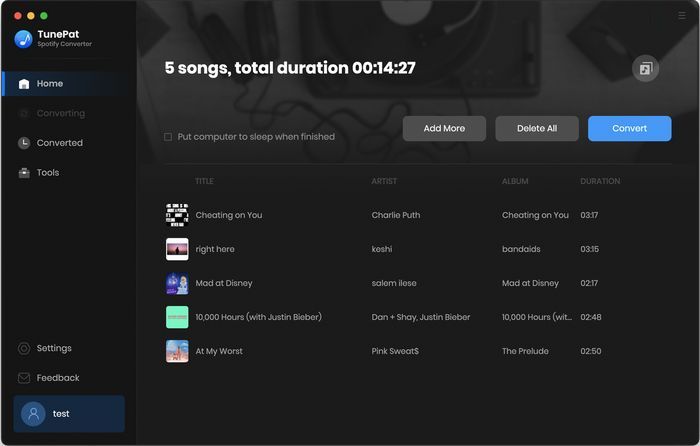Select the Mad at Disney song title

(x=224, y=283)
